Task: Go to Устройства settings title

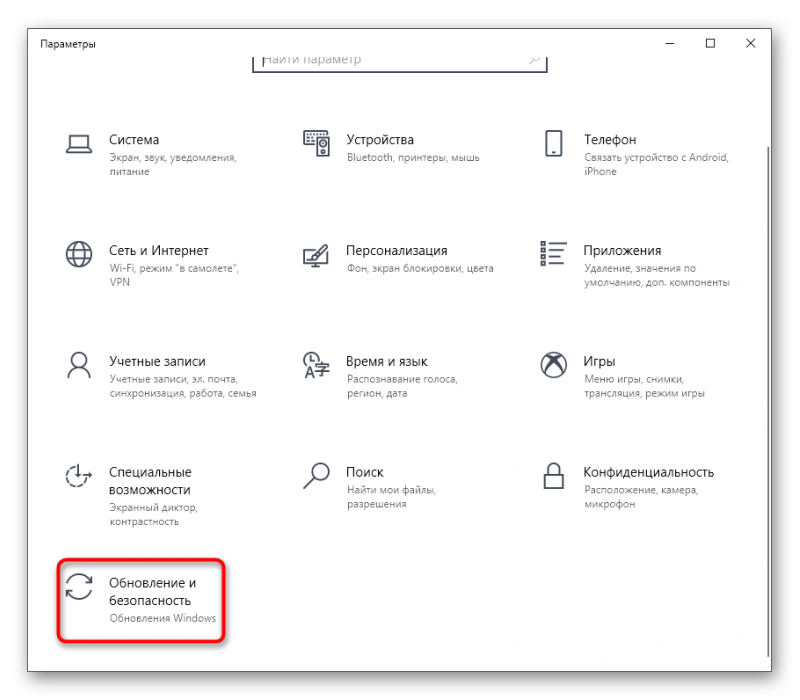Action: 380,140
